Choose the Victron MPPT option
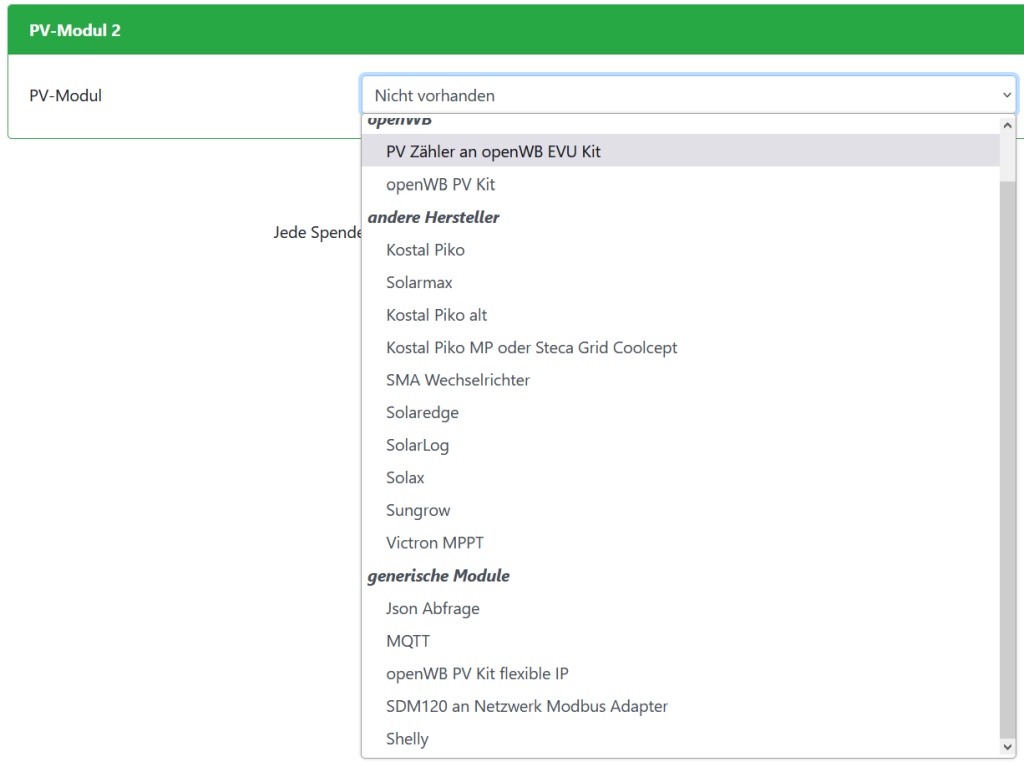 point(434,543)
